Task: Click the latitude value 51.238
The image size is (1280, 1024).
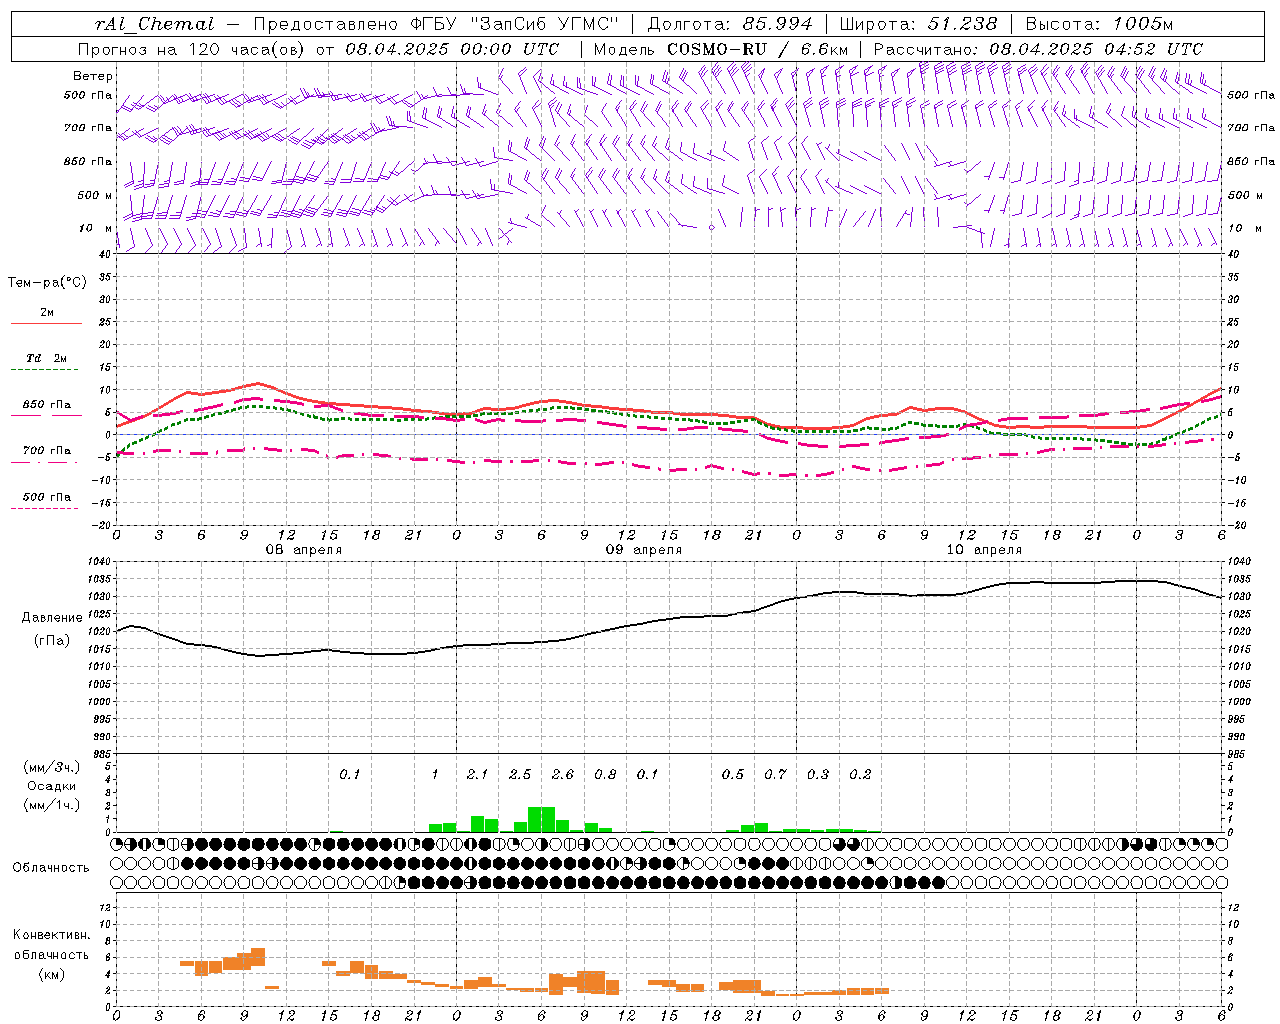Action: coord(962,24)
